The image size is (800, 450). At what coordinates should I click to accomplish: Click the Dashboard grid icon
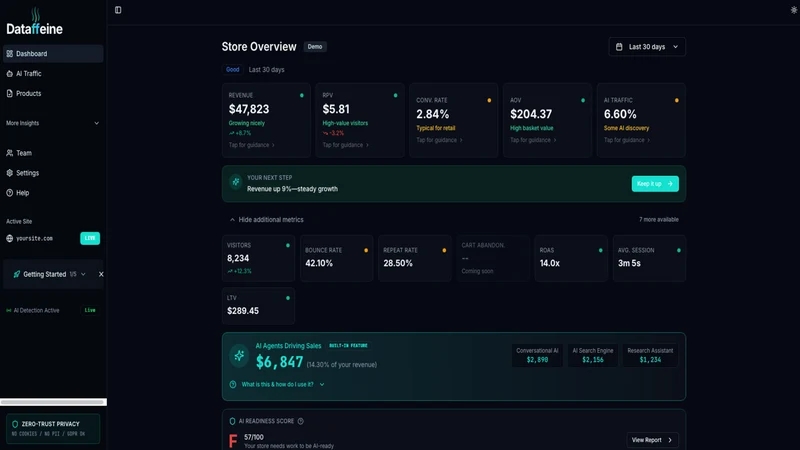(10, 54)
